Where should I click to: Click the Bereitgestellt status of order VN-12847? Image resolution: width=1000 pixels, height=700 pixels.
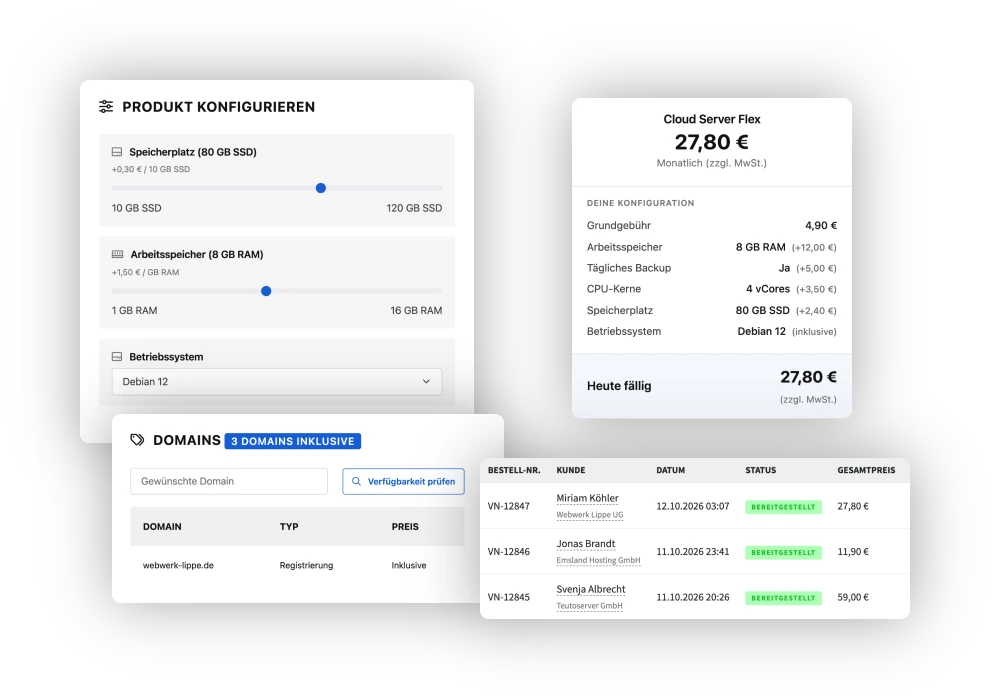[783, 507]
